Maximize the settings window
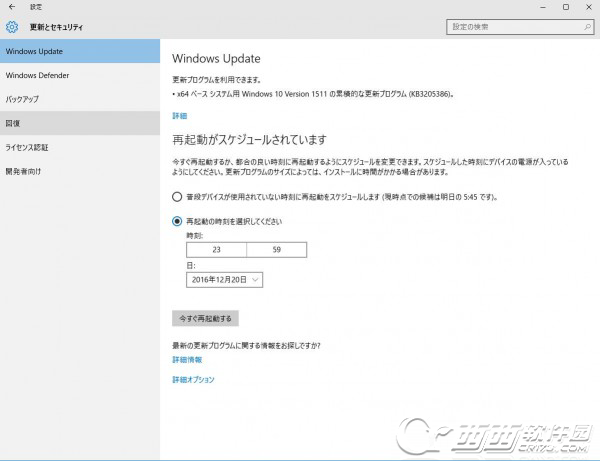The image size is (600, 461). (566, 7)
